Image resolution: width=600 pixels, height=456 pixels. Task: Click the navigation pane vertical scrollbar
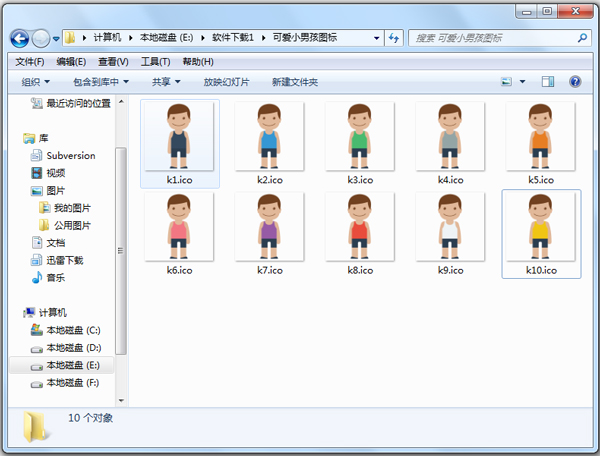(x=121, y=250)
